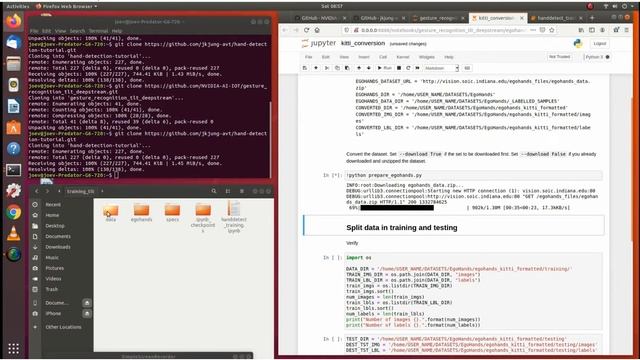Select Music in Files sidebar
640x360 pixels.
(x=52, y=258)
